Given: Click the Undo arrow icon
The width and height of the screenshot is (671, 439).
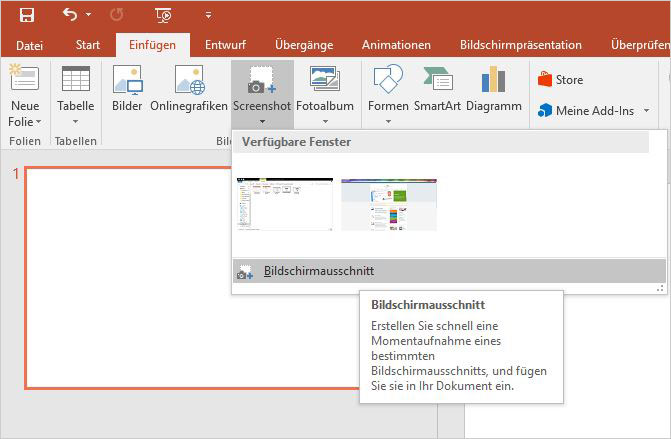Looking at the screenshot, I should [x=70, y=15].
